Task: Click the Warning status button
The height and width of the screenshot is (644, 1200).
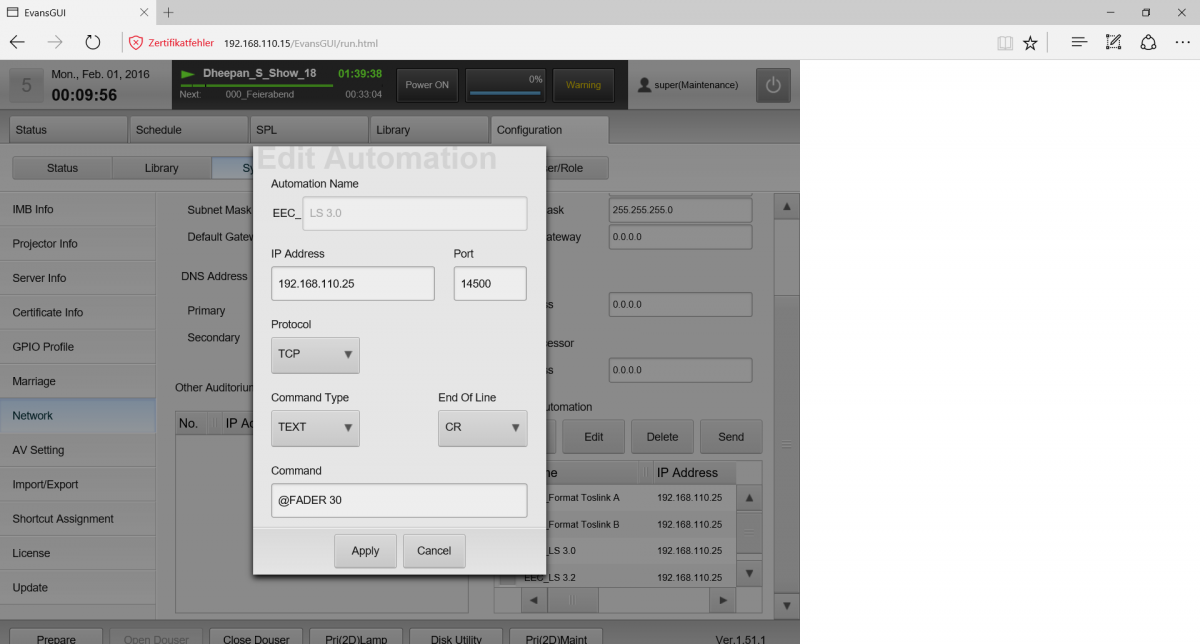Action: pos(583,85)
